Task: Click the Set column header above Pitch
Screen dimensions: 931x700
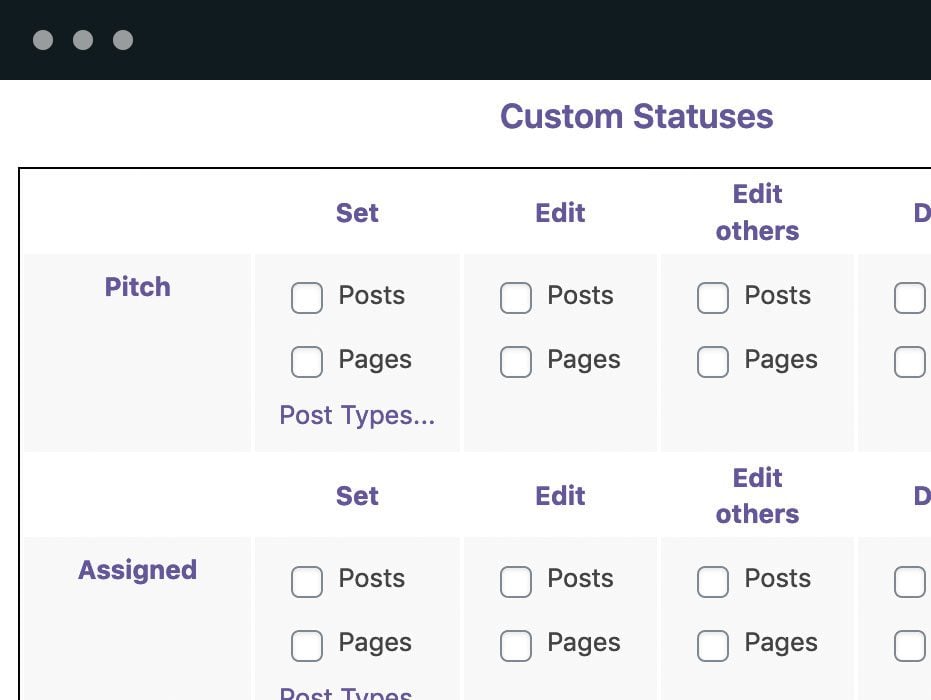Action: [x=357, y=213]
